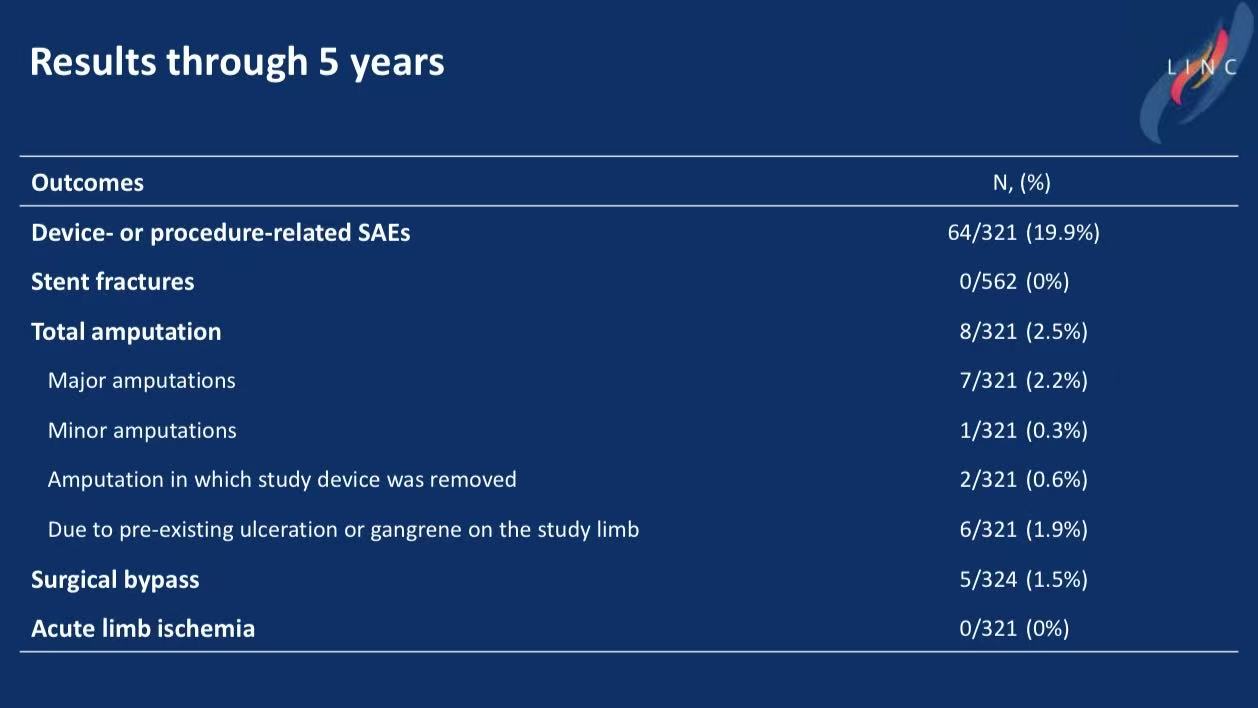Click the 'Outcomes' column header
The height and width of the screenshot is (708, 1258).
point(87,183)
